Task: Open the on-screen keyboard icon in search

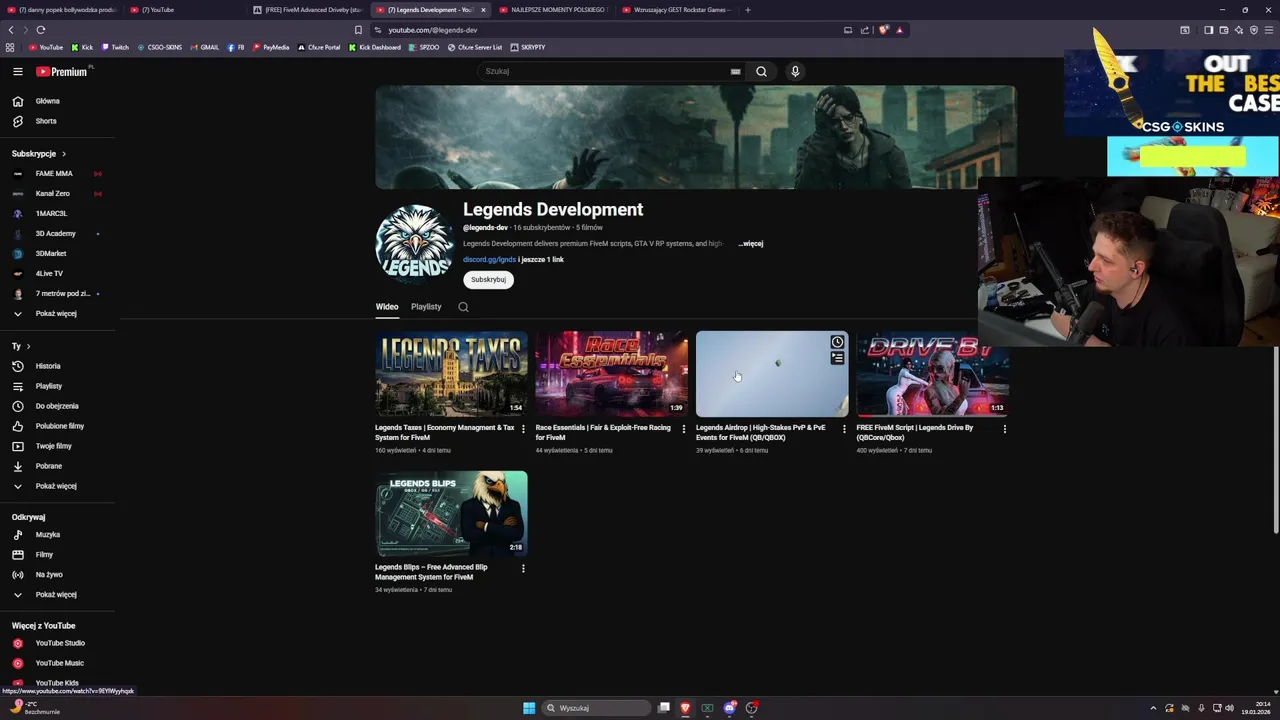Action: 735,71
